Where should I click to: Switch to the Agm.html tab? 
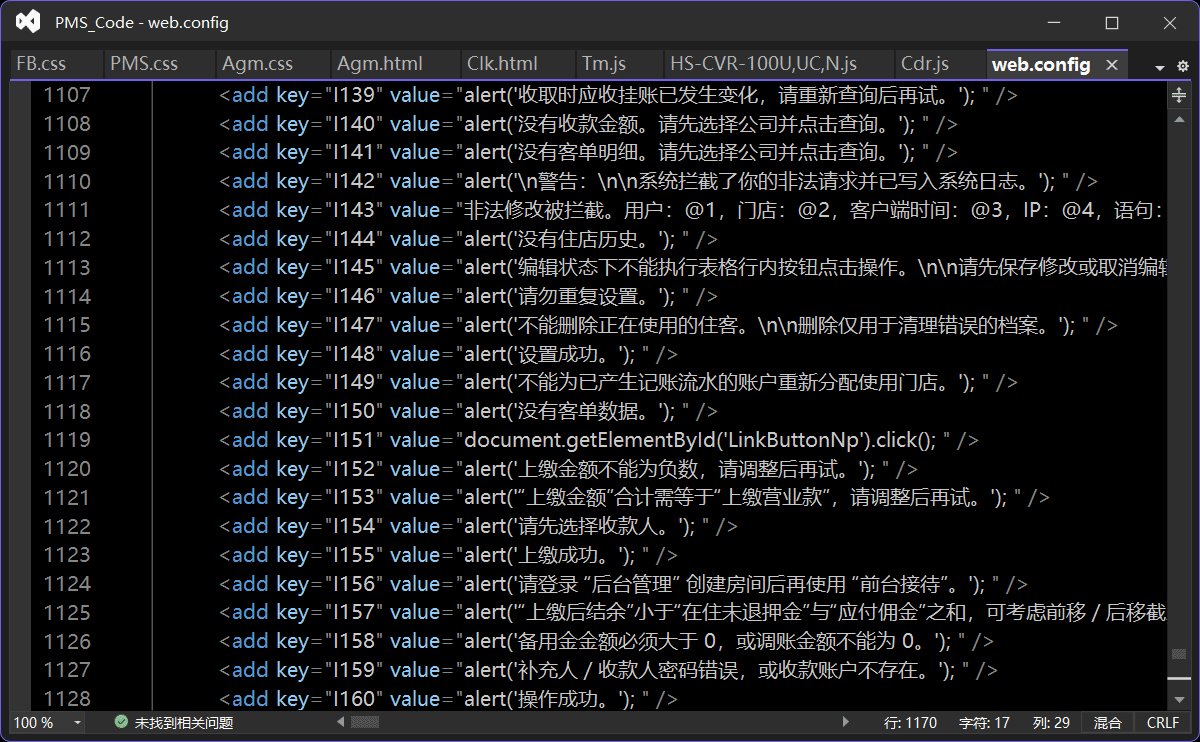(x=379, y=64)
